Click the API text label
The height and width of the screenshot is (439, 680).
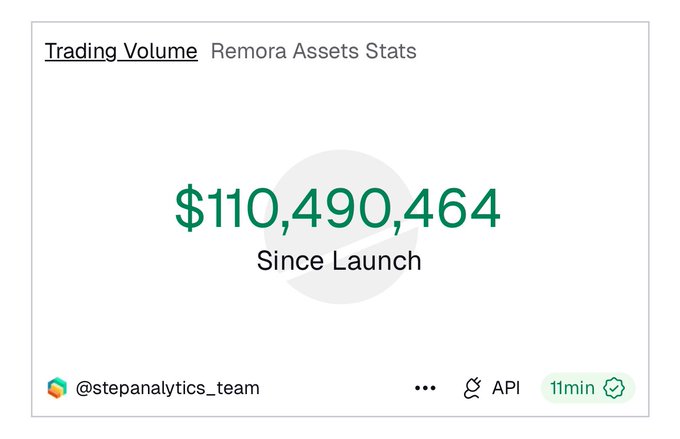click(506, 388)
